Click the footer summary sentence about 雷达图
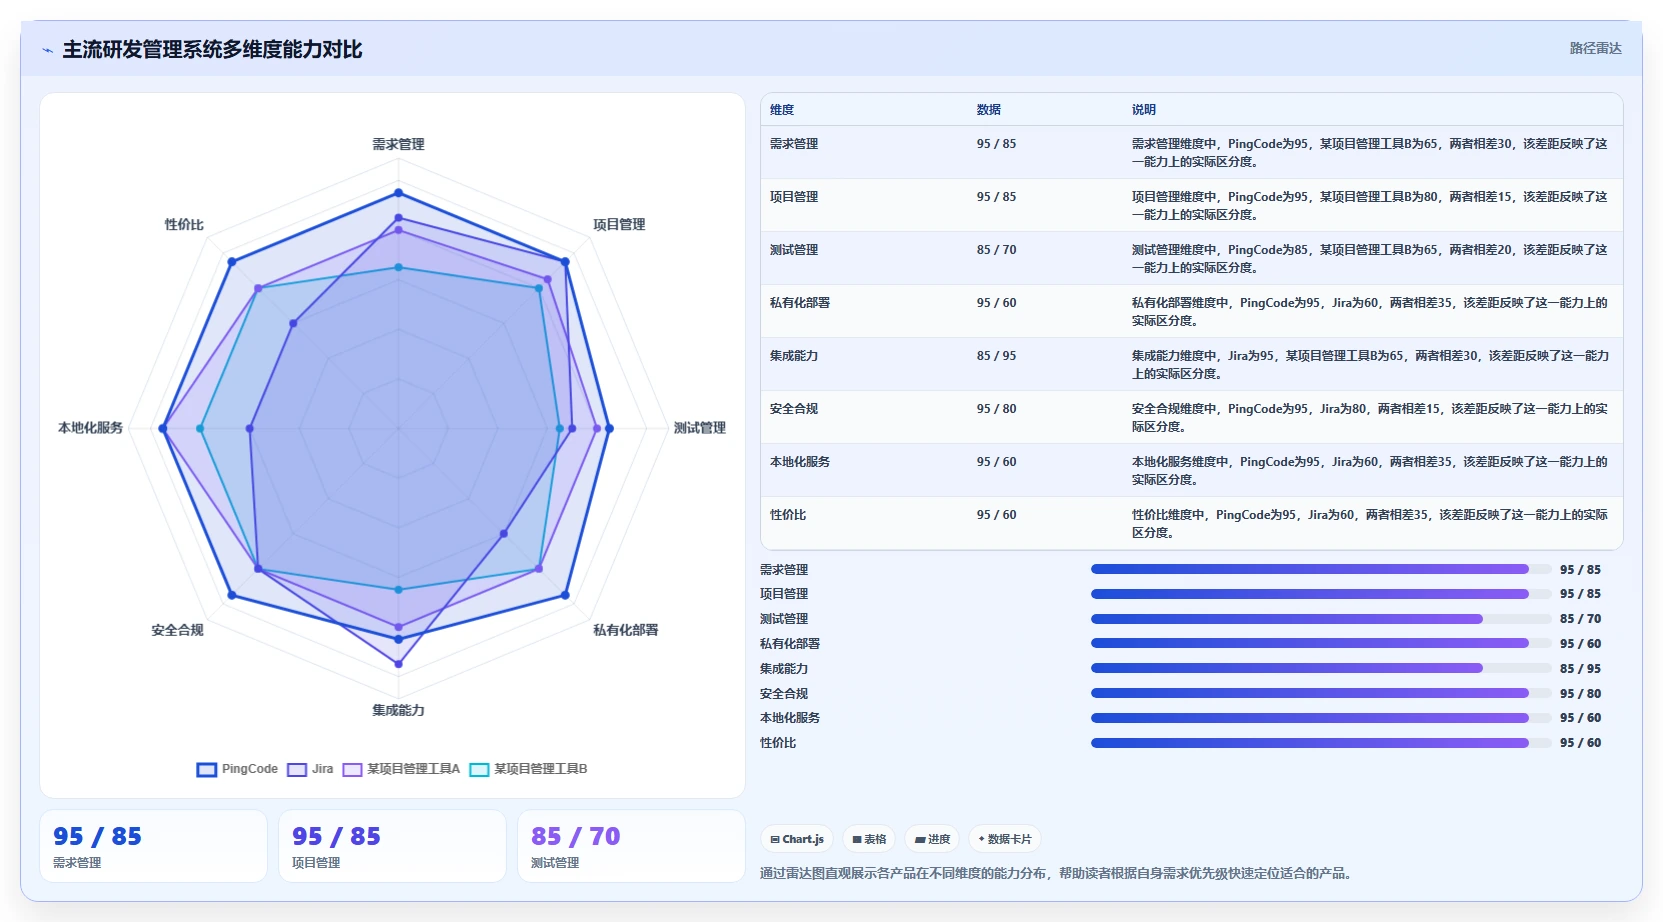This screenshot has height=922, width=1663. pyautogui.click(x=1058, y=873)
